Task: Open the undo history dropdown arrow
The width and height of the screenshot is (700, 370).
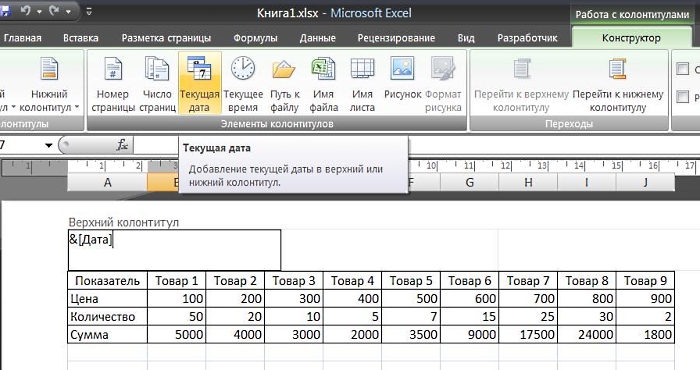Action: coord(40,11)
